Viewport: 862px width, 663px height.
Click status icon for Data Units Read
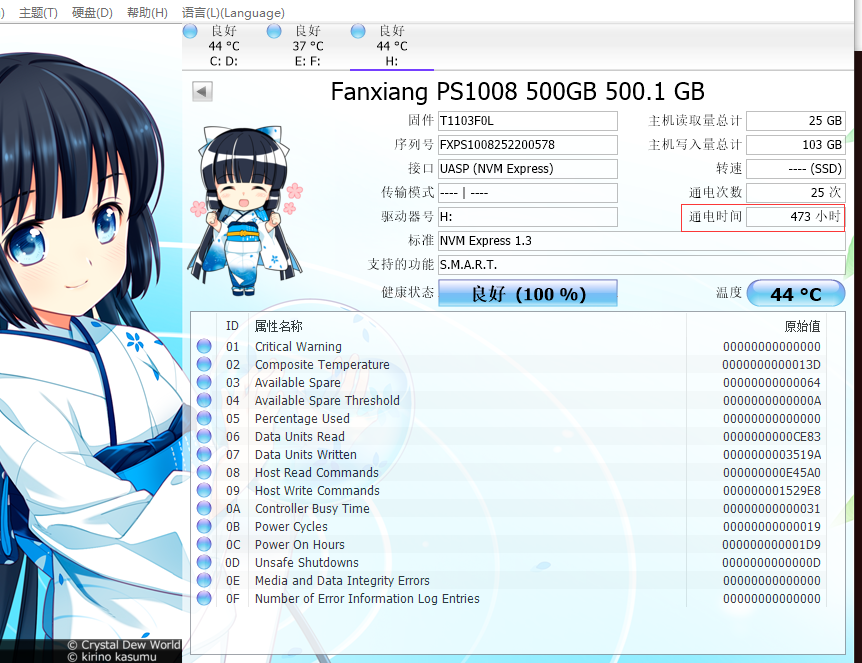(x=204, y=436)
